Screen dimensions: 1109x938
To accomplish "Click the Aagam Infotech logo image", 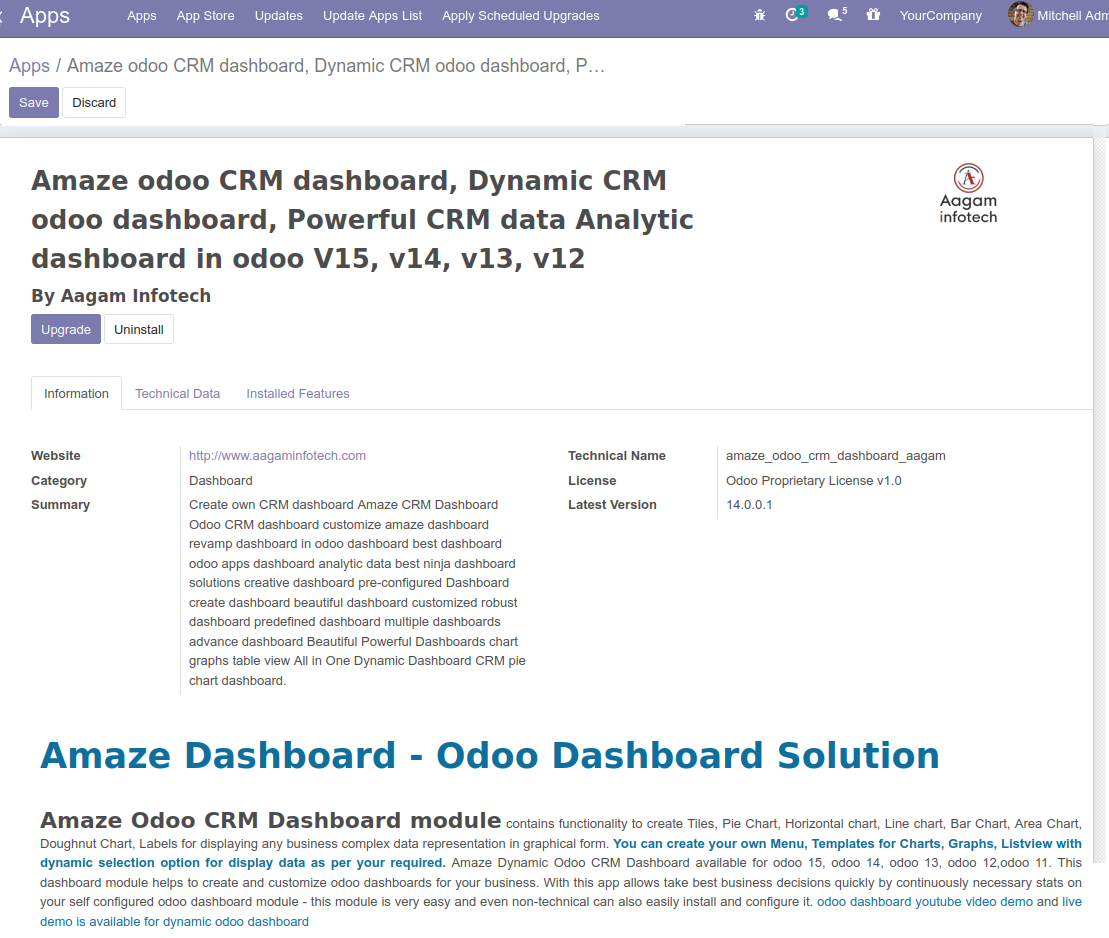I will click(x=968, y=195).
